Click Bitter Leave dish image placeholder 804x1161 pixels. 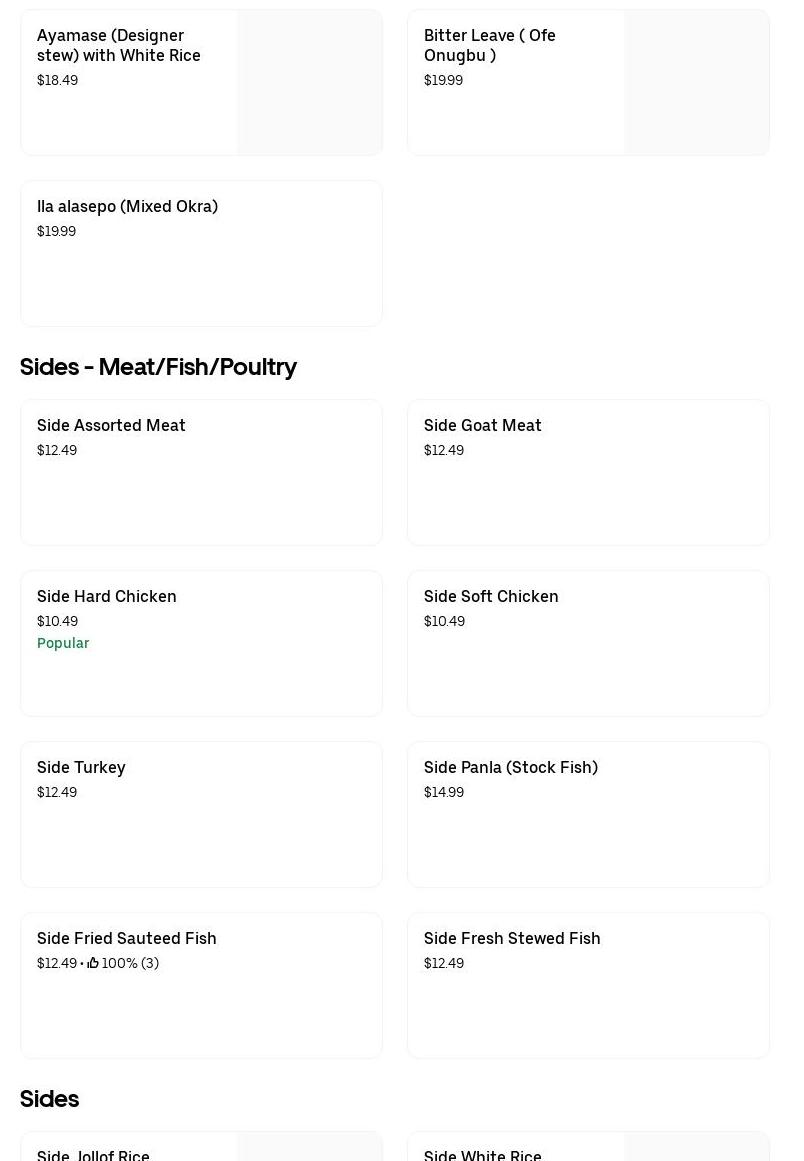coord(697,83)
